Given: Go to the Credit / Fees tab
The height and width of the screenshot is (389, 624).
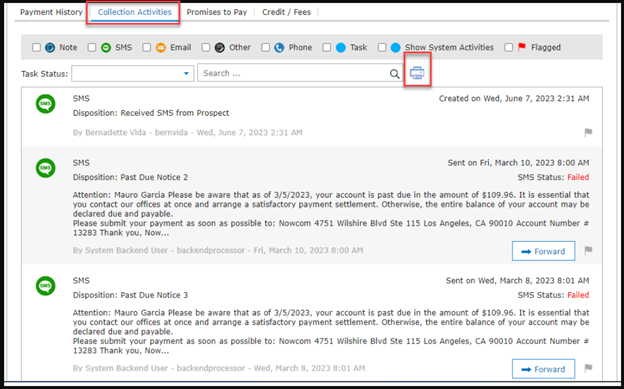Looking at the screenshot, I should 287,12.
